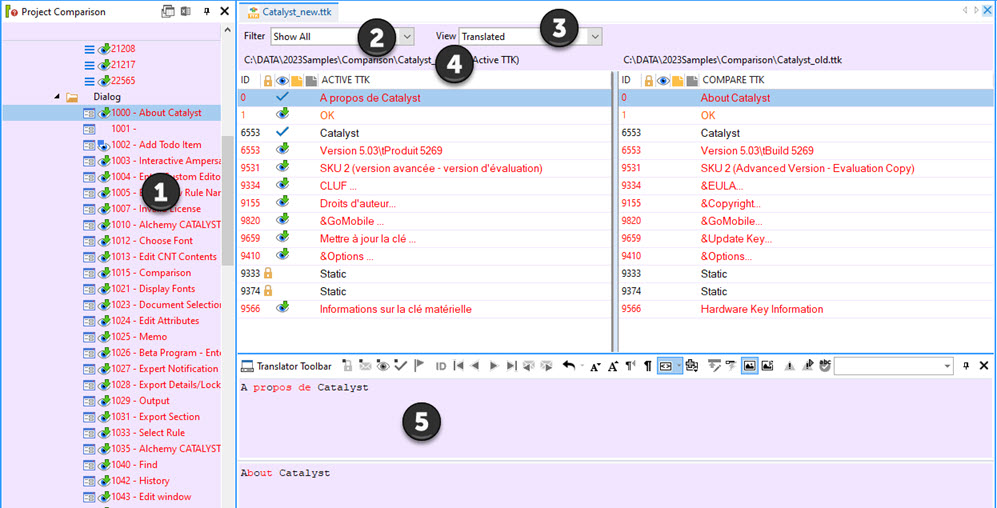Select the Catalyst_new.ttk tab
This screenshot has height=508, width=997.
tap(291, 11)
